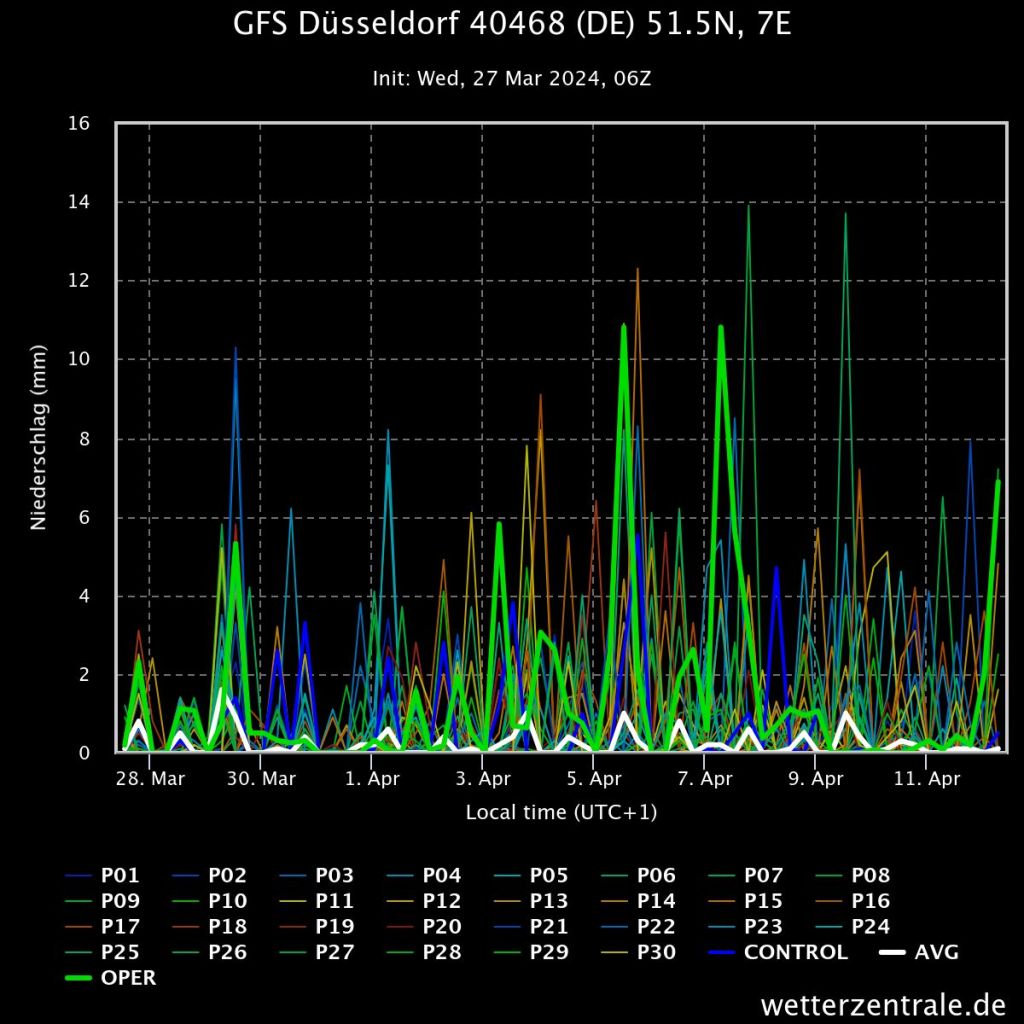The image size is (1024, 1024).
Task: Click the thick green OPER line swatch
Action: [79, 978]
